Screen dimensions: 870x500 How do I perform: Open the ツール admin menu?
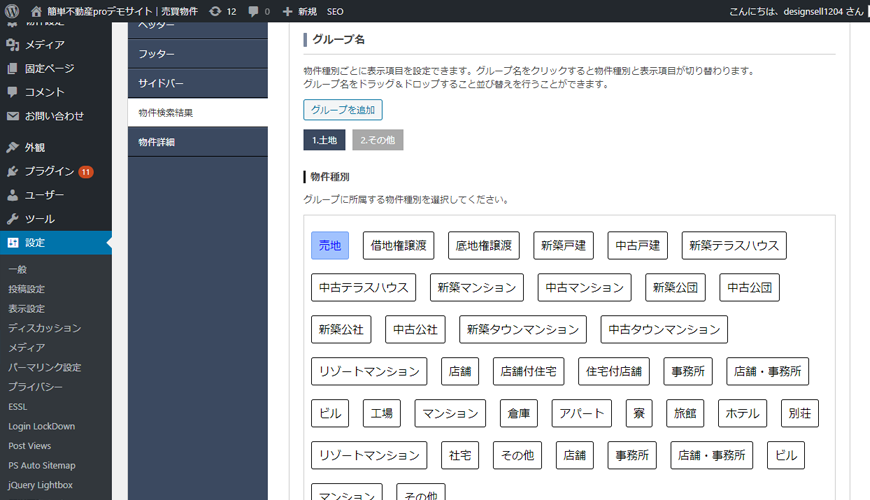(x=40, y=219)
